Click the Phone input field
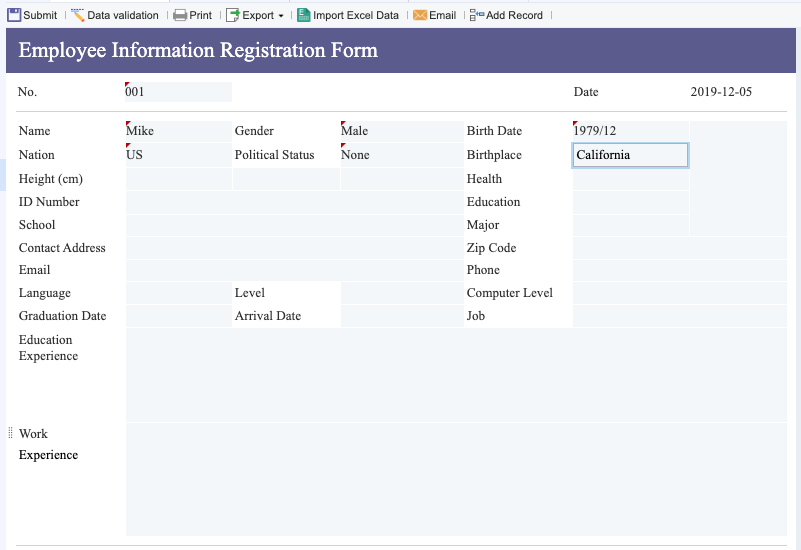 (679, 271)
